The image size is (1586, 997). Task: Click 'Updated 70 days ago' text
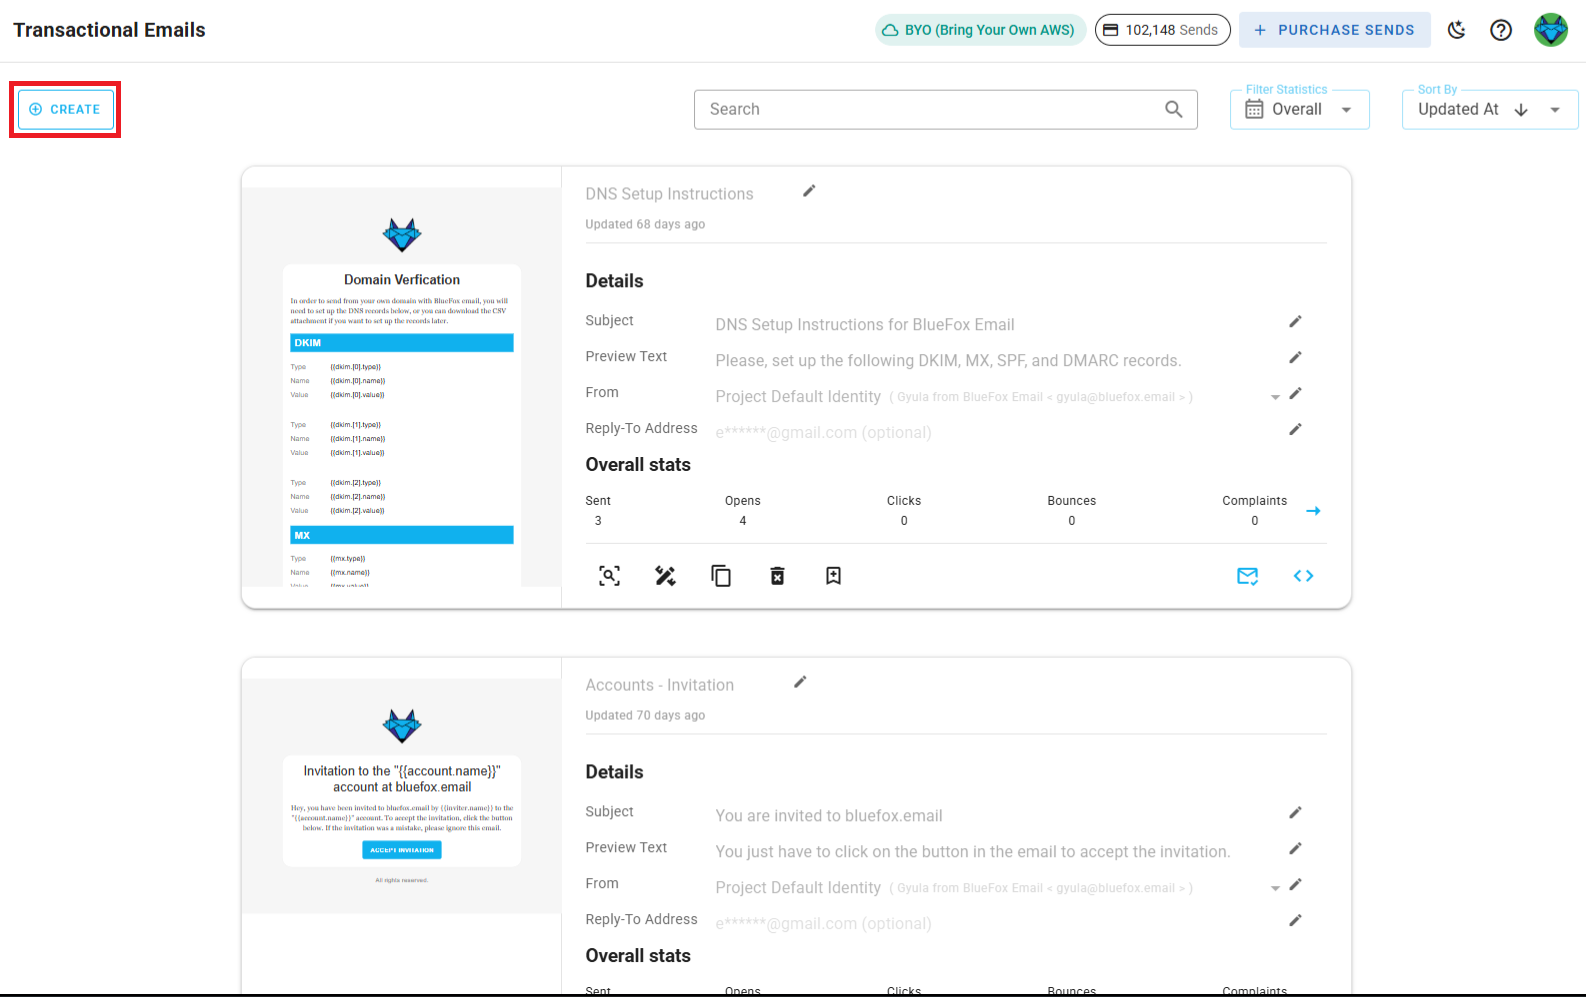645,715
